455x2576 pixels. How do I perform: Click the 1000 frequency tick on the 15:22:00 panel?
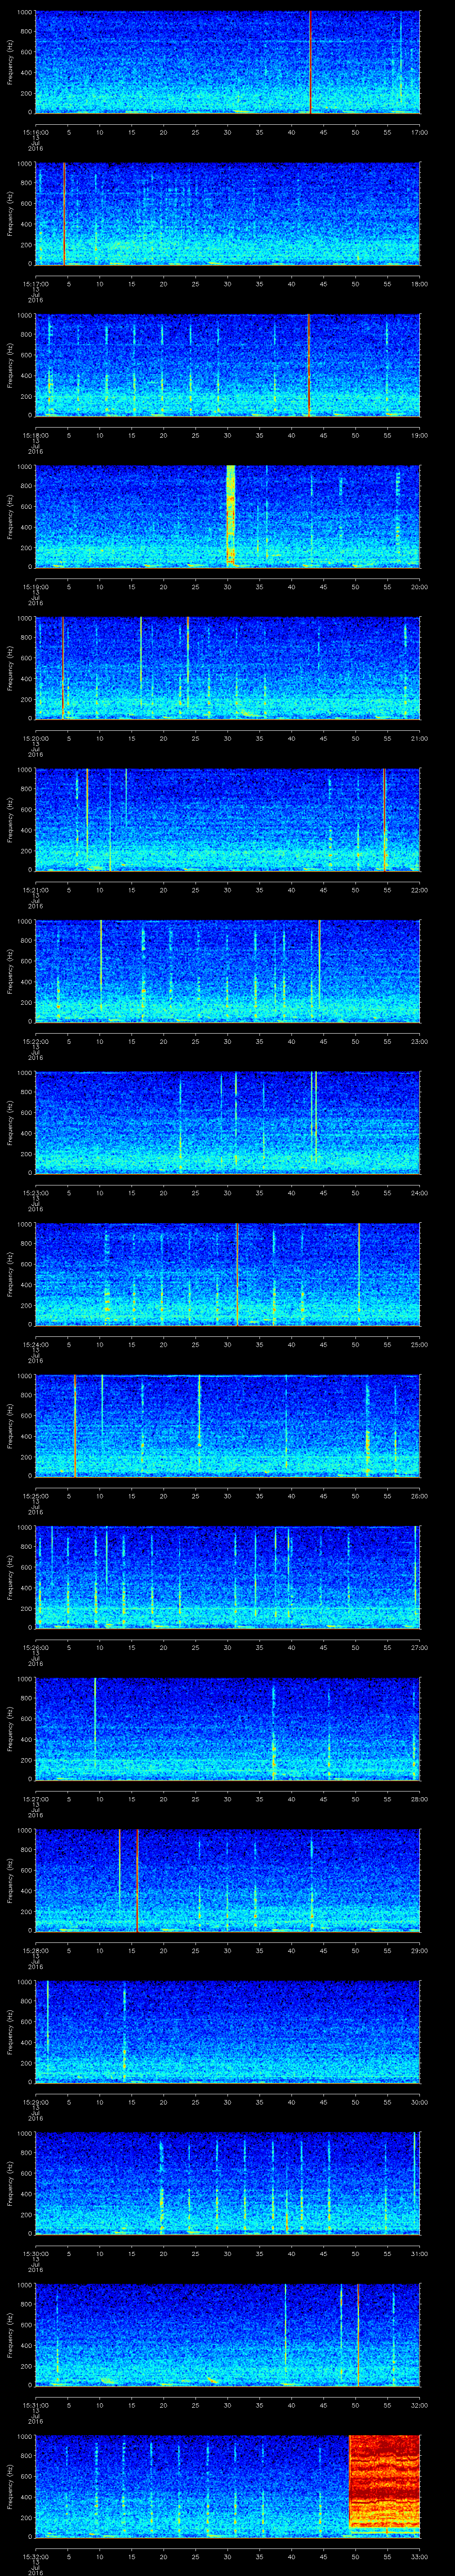click(x=24, y=923)
